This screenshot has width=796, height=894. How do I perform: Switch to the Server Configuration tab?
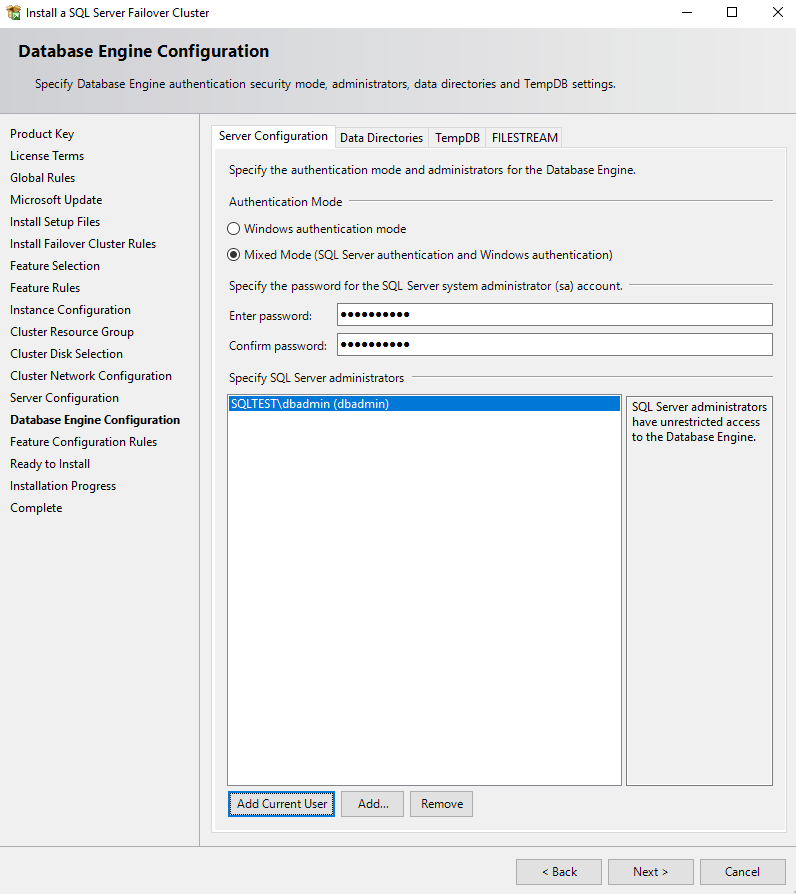[x=273, y=136]
